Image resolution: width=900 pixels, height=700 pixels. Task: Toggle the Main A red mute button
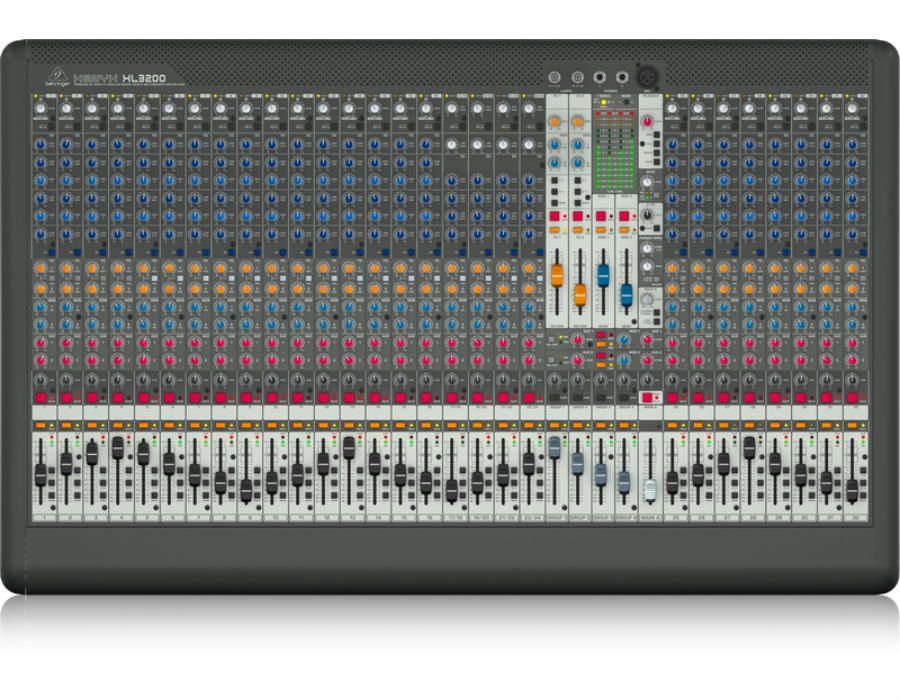point(647,395)
